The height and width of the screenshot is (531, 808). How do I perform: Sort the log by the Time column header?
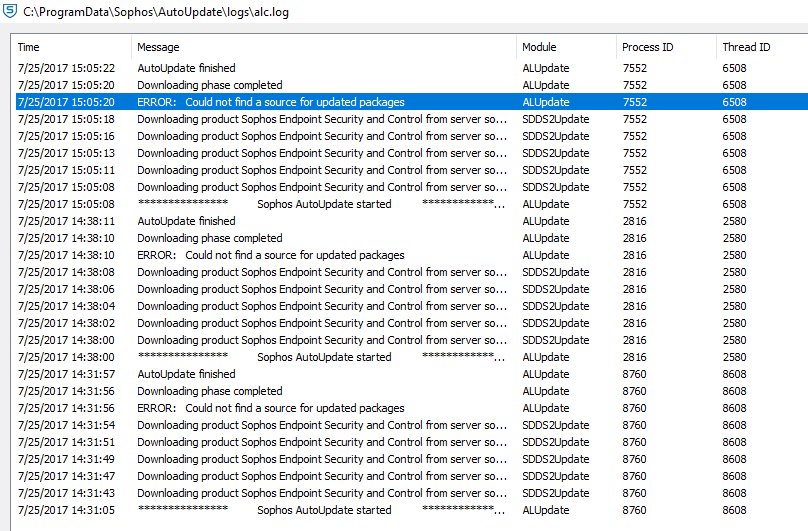pos(71,47)
